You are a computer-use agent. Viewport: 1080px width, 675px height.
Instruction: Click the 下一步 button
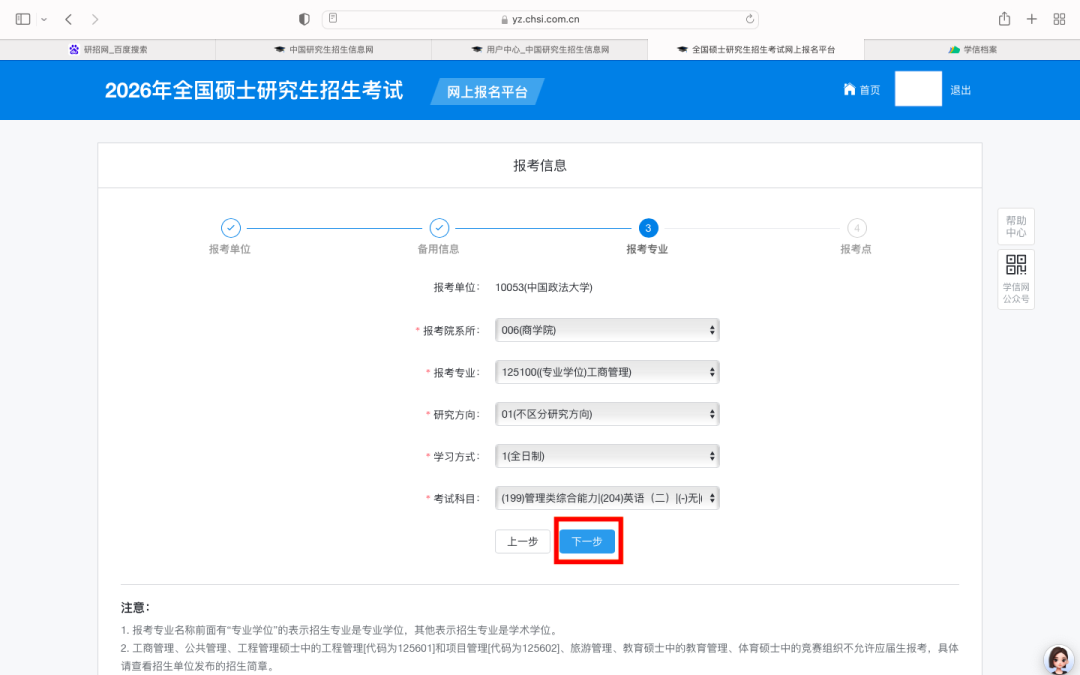point(587,541)
